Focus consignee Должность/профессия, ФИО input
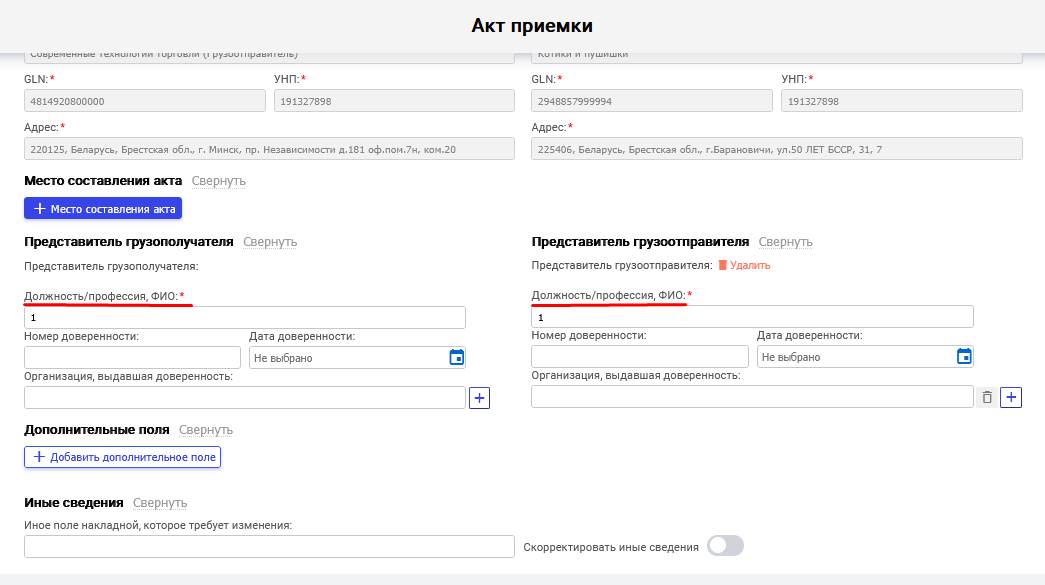 tap(245, 317)
